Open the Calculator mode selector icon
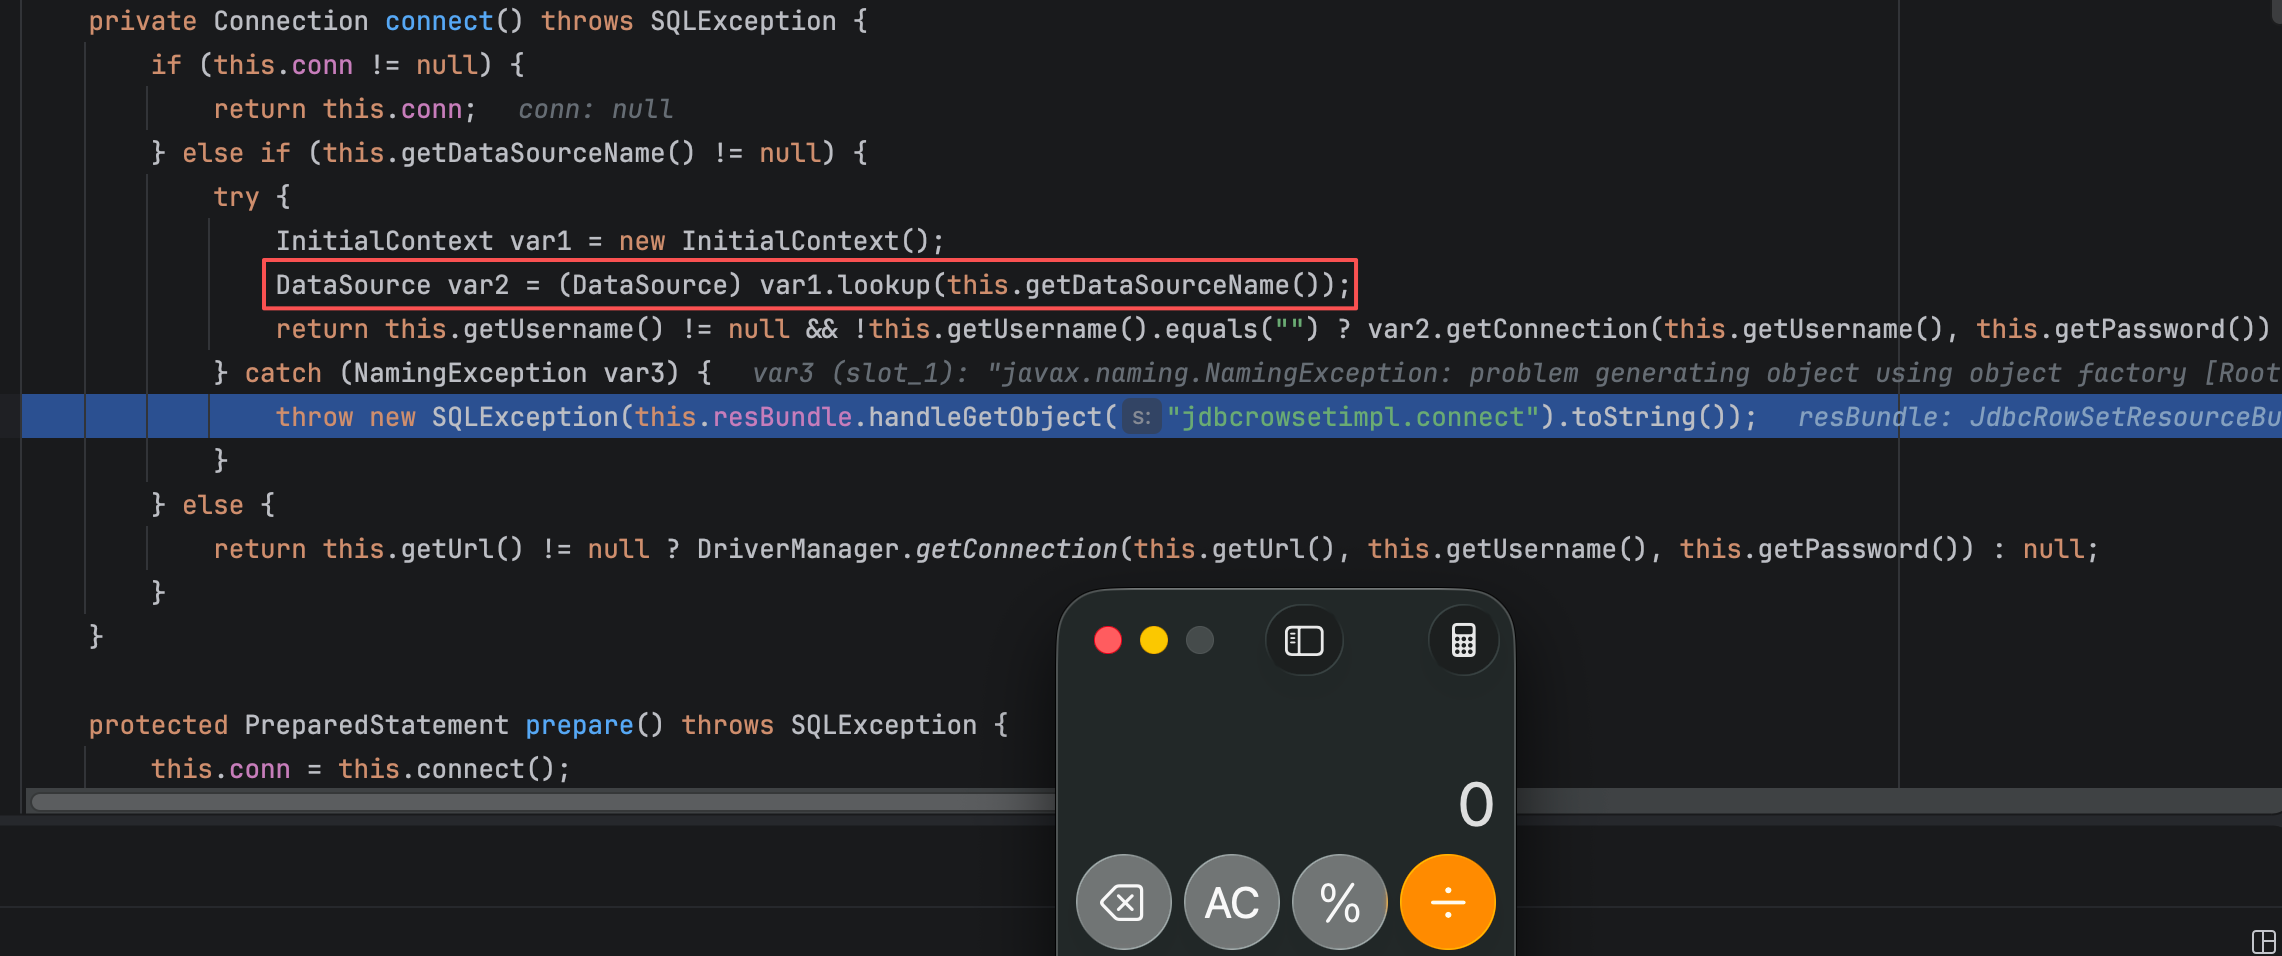Screen dimensions: 2282x956 1464,640
